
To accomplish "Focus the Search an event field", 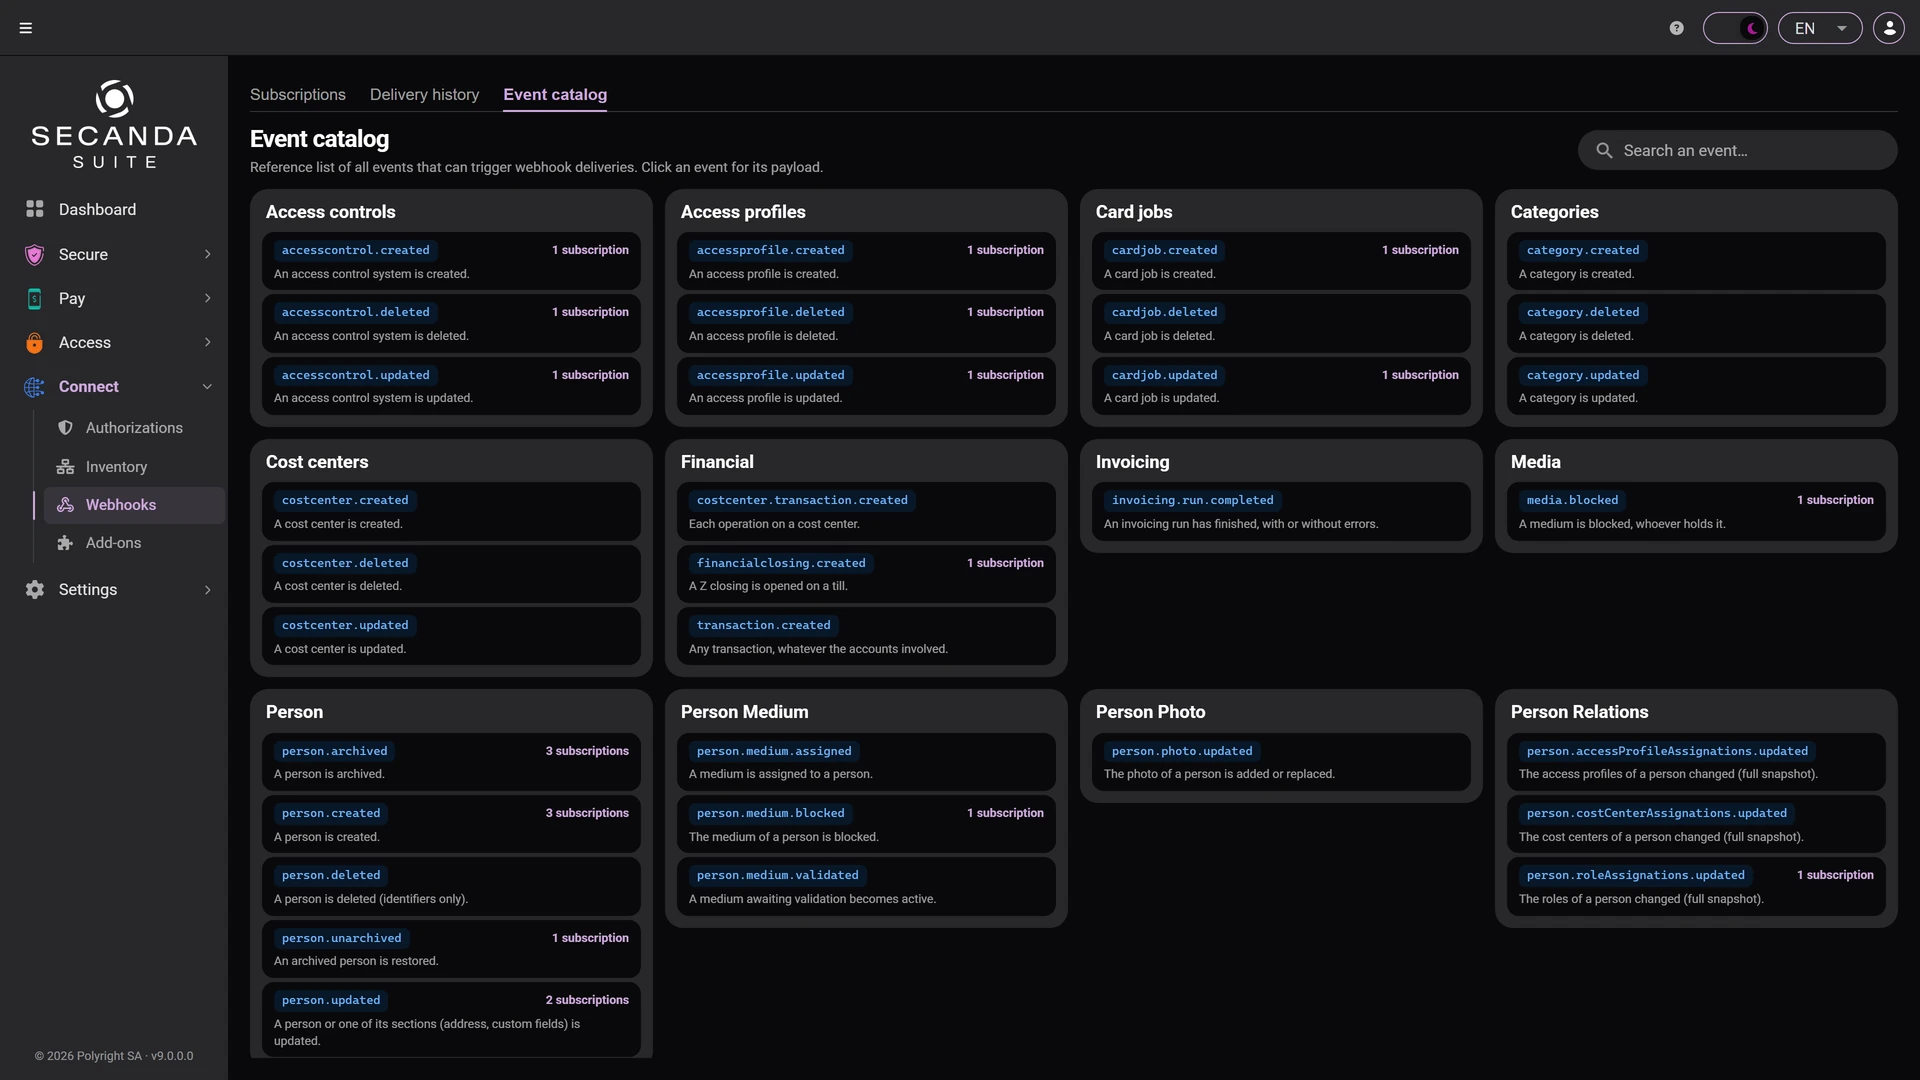I will (1737, 150).
